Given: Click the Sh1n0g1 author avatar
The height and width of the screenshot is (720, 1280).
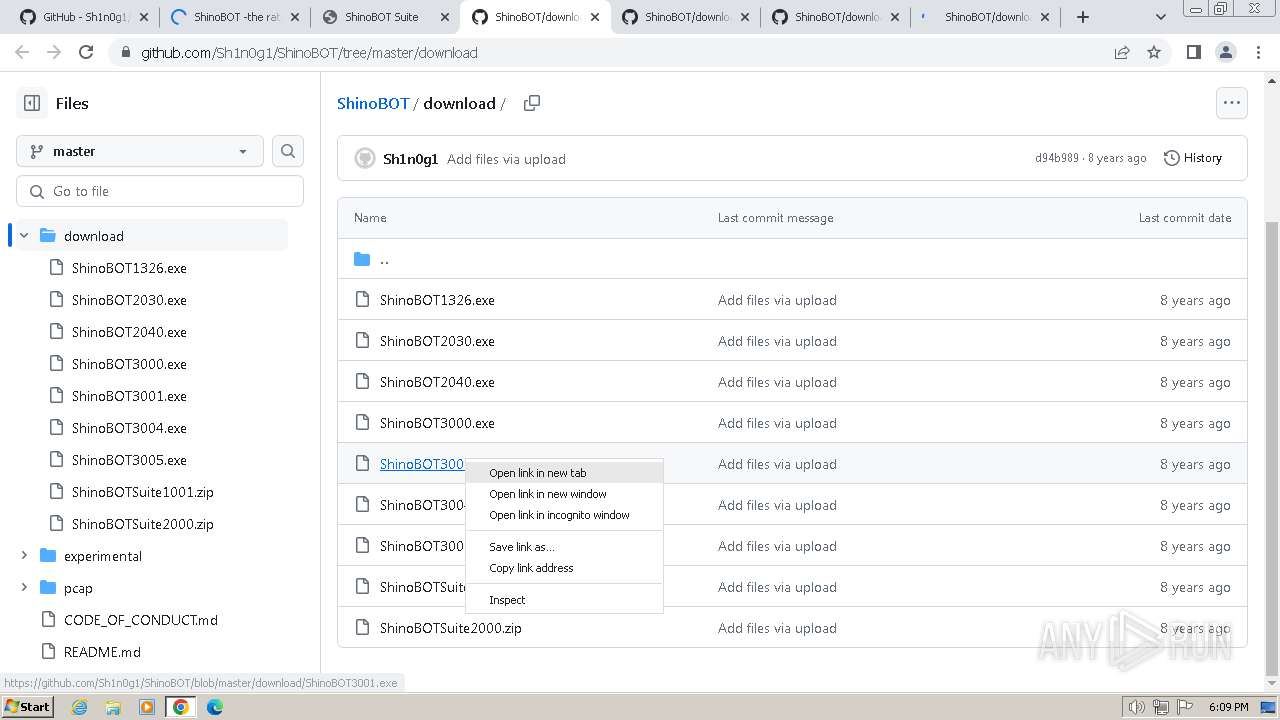Looking at the screenshot, I should coord(365,159).
